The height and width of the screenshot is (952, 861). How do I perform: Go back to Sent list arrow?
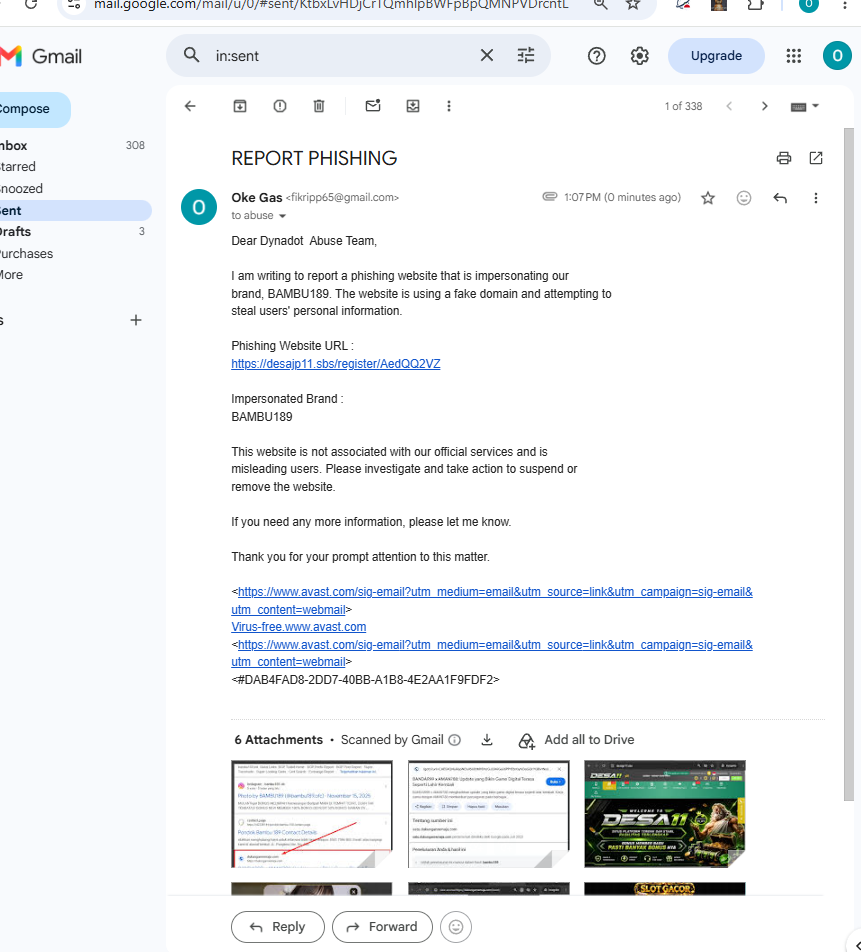(190, 106)
